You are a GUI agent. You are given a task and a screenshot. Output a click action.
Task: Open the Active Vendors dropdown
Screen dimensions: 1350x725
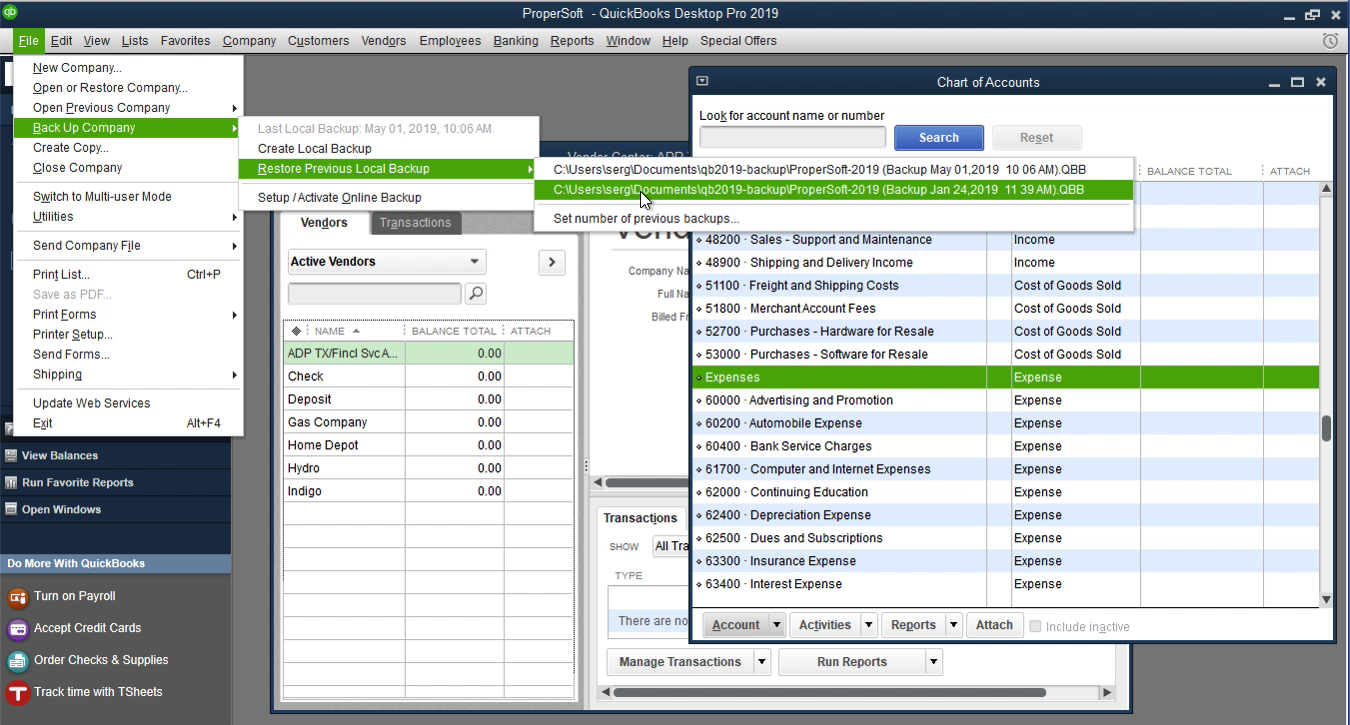point(387,262)
